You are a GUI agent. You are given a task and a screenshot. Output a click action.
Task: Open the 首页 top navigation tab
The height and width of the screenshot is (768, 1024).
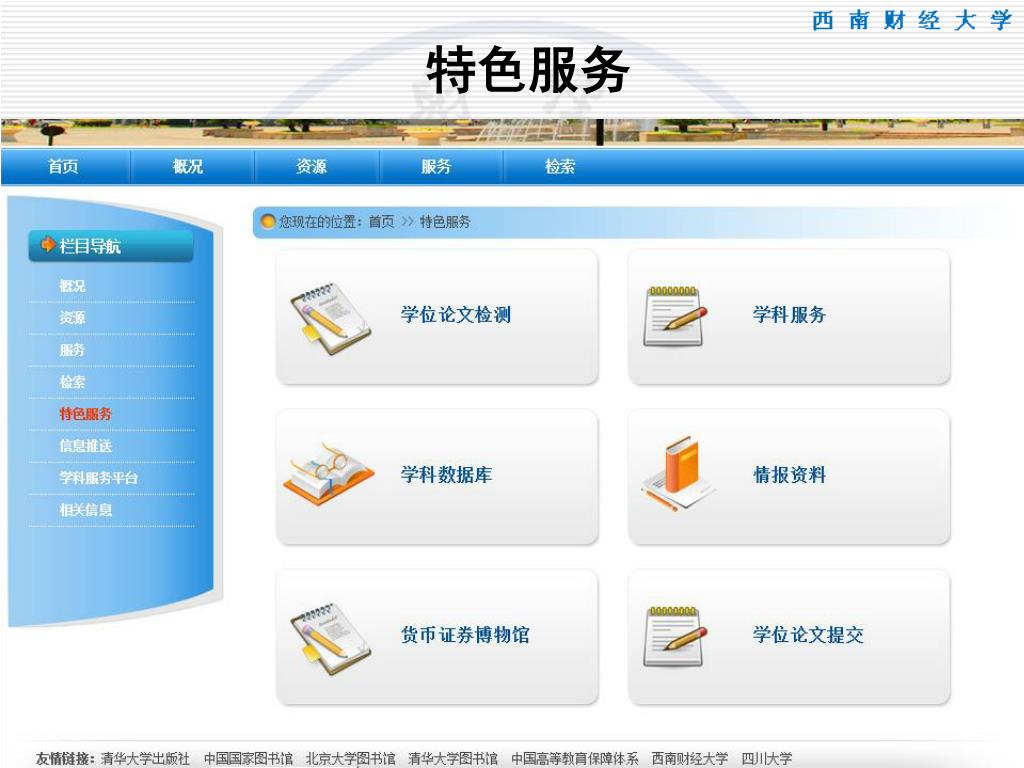63,167
